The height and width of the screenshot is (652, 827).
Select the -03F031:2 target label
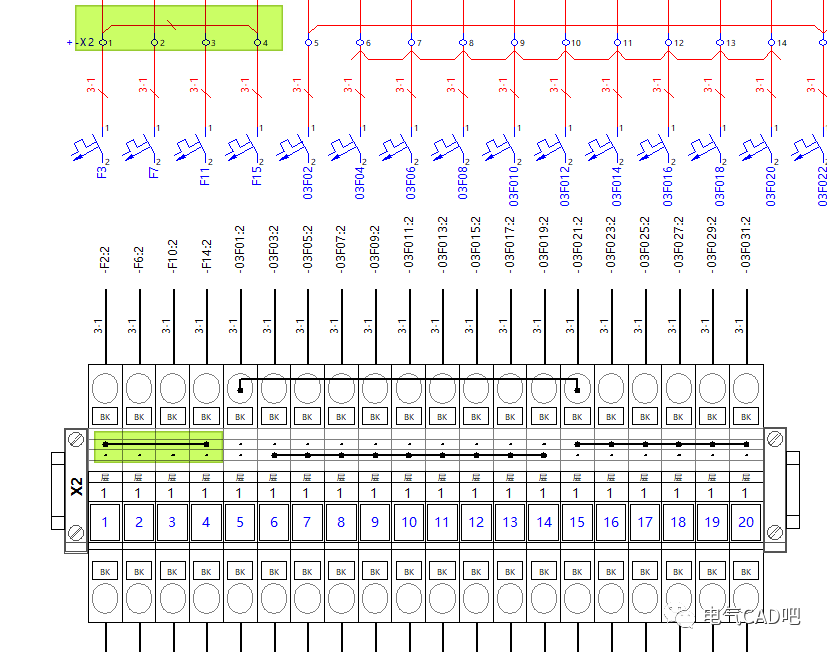click(x=746, y=245)
